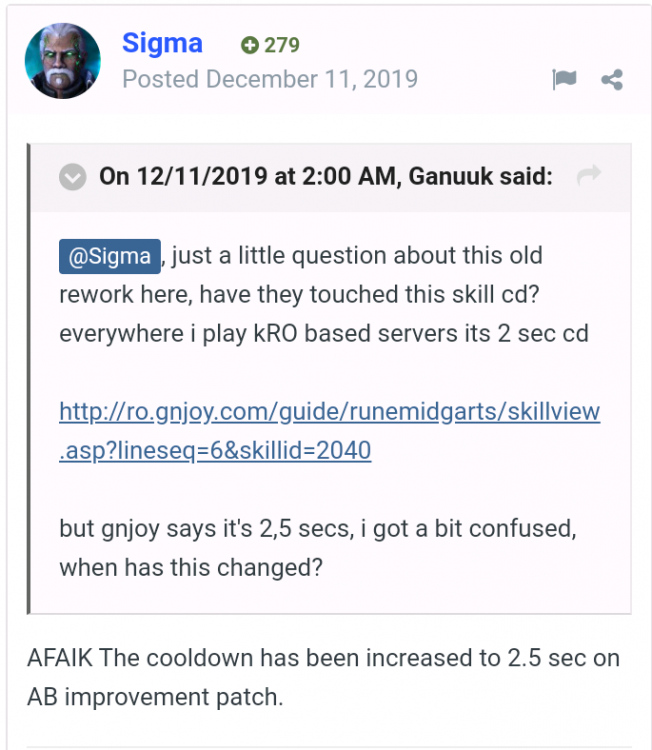Image resolution: width=652 pixels, height=750 pixels.
Task: Jump to quoted post via arrow icon
Action: point(588,175)
